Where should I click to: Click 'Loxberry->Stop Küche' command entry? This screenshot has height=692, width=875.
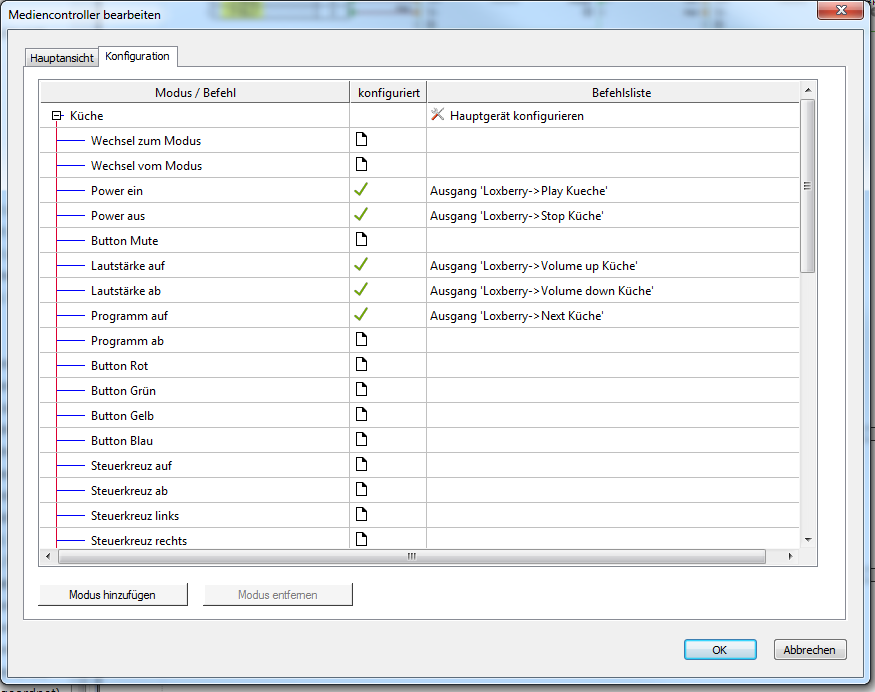click(x=517, y=216)
